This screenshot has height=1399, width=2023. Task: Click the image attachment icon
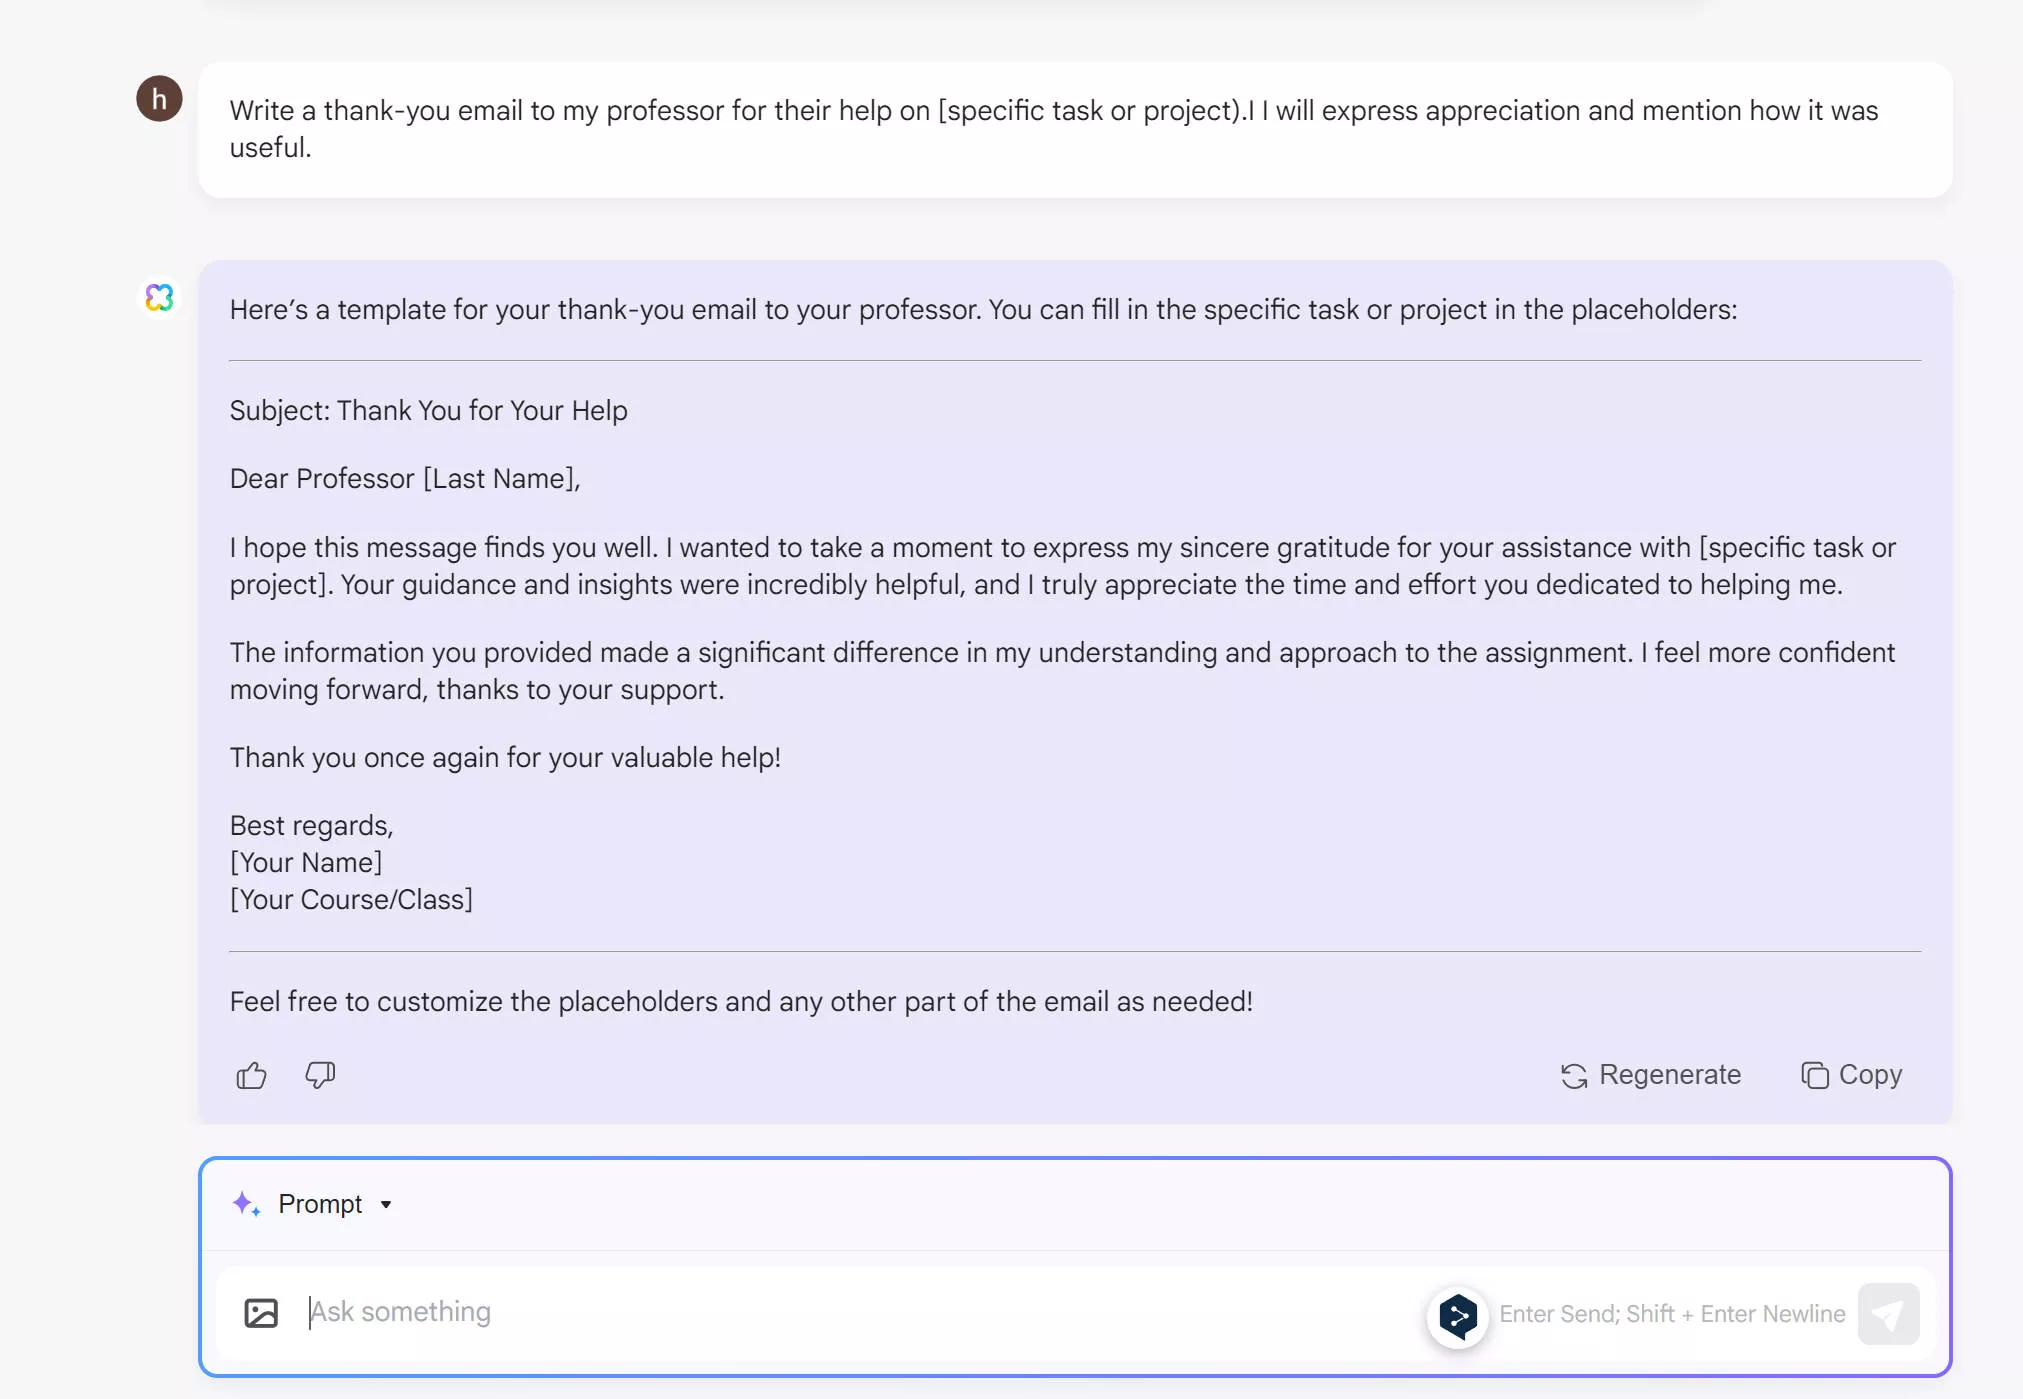261,1311
